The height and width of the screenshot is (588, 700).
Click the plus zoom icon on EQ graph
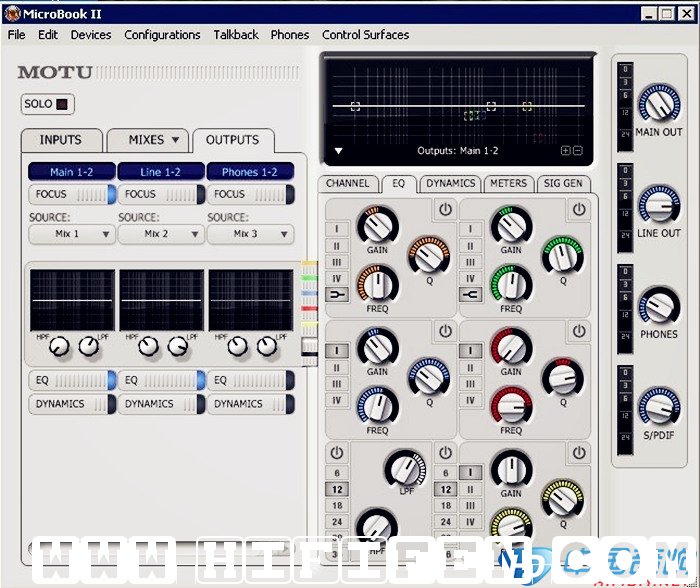[565, 150]
